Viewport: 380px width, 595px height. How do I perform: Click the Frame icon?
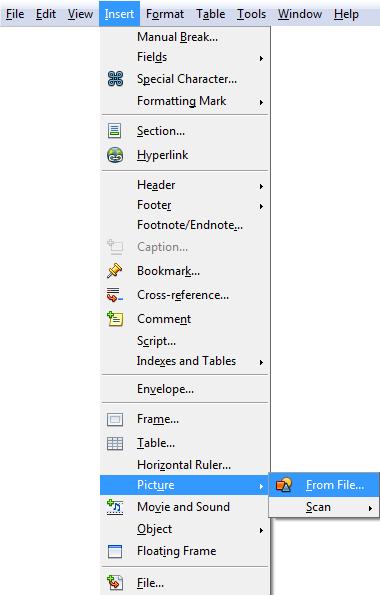click(x=115, y=419)
